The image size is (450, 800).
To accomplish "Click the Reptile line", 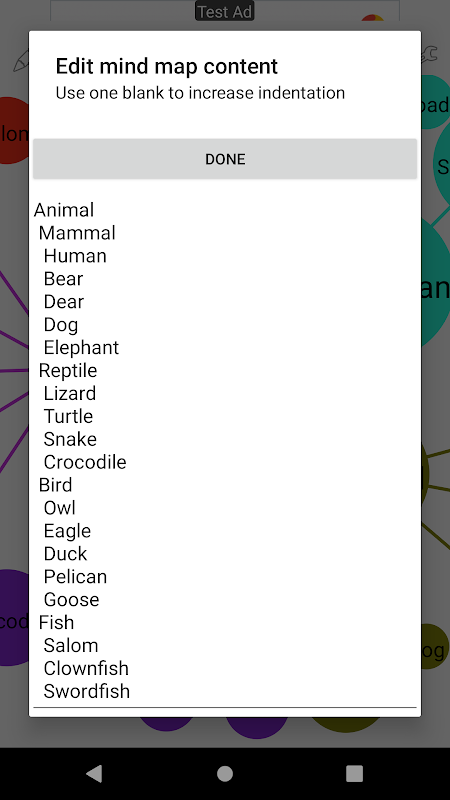I will pos(68,371).
